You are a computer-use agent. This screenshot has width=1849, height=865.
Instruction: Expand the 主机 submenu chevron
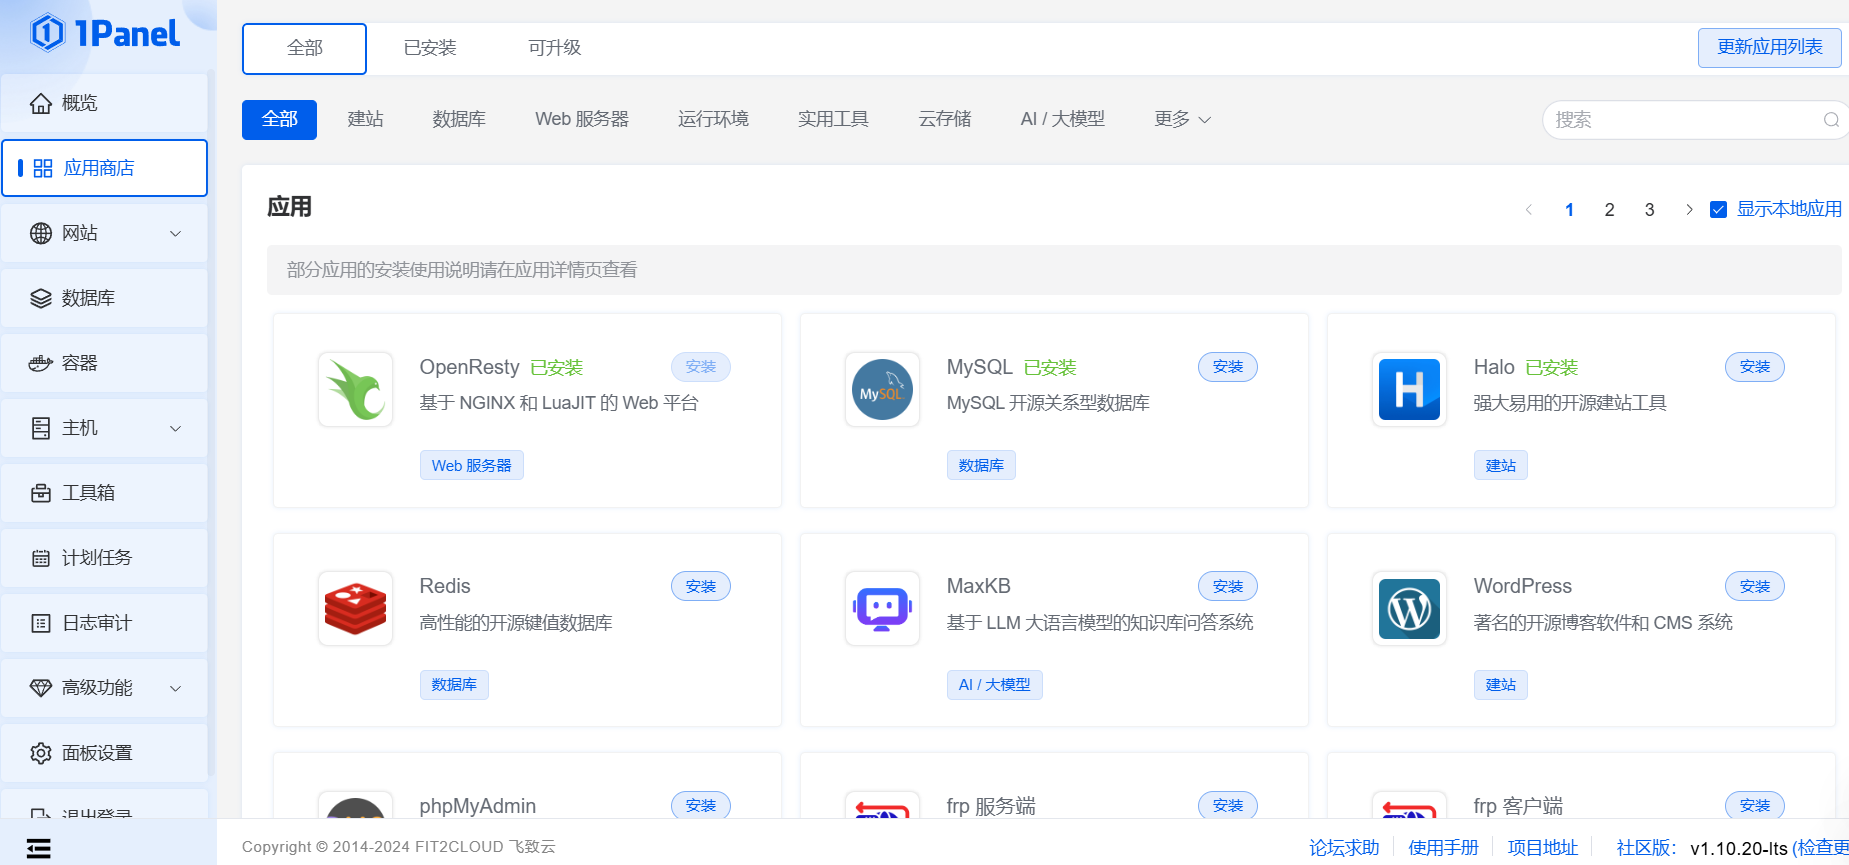pyautogui.click(x=176, y=428)
